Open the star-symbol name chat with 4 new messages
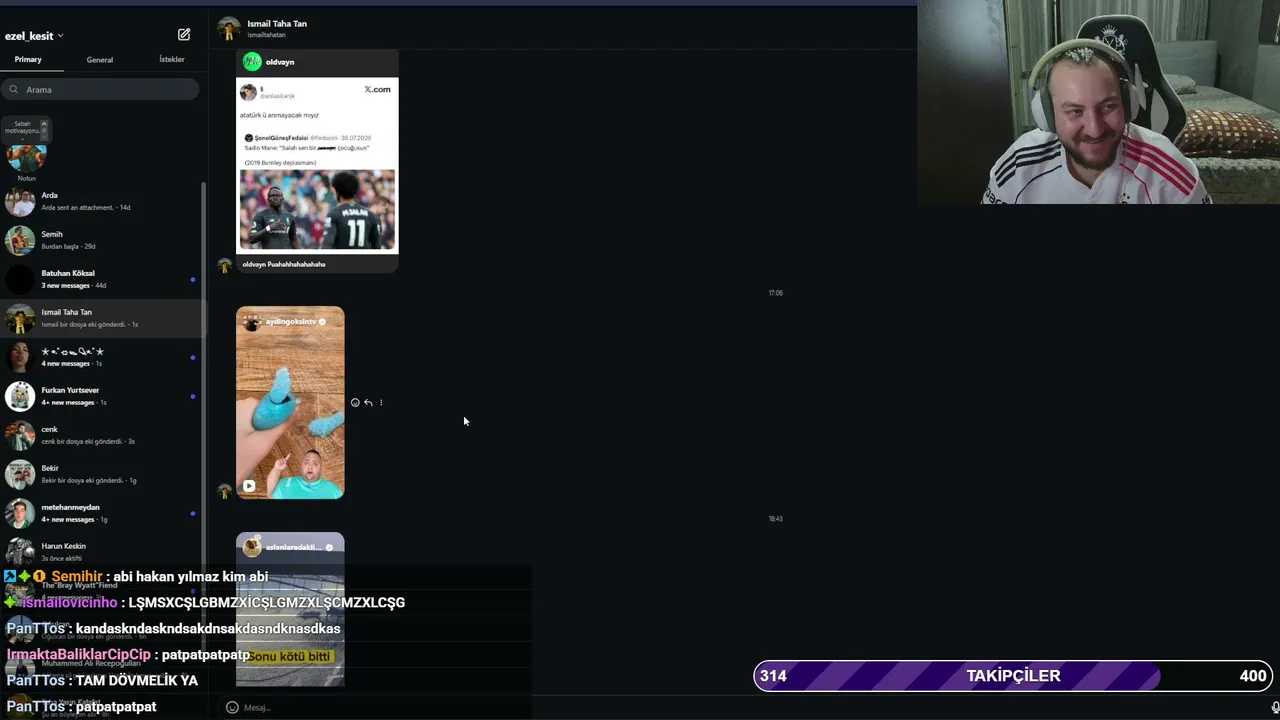 (x=102, y=357)
